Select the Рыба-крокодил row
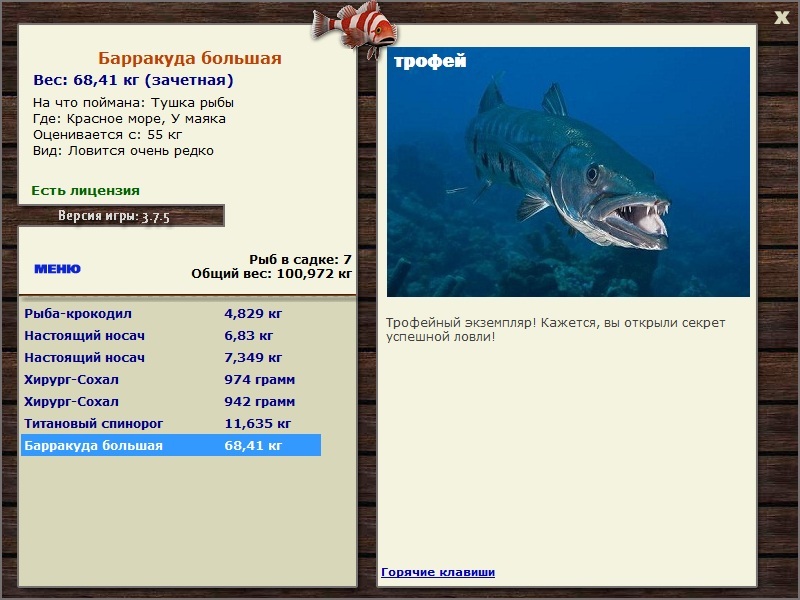Screen dimensions: 800x600 [171, 314]
